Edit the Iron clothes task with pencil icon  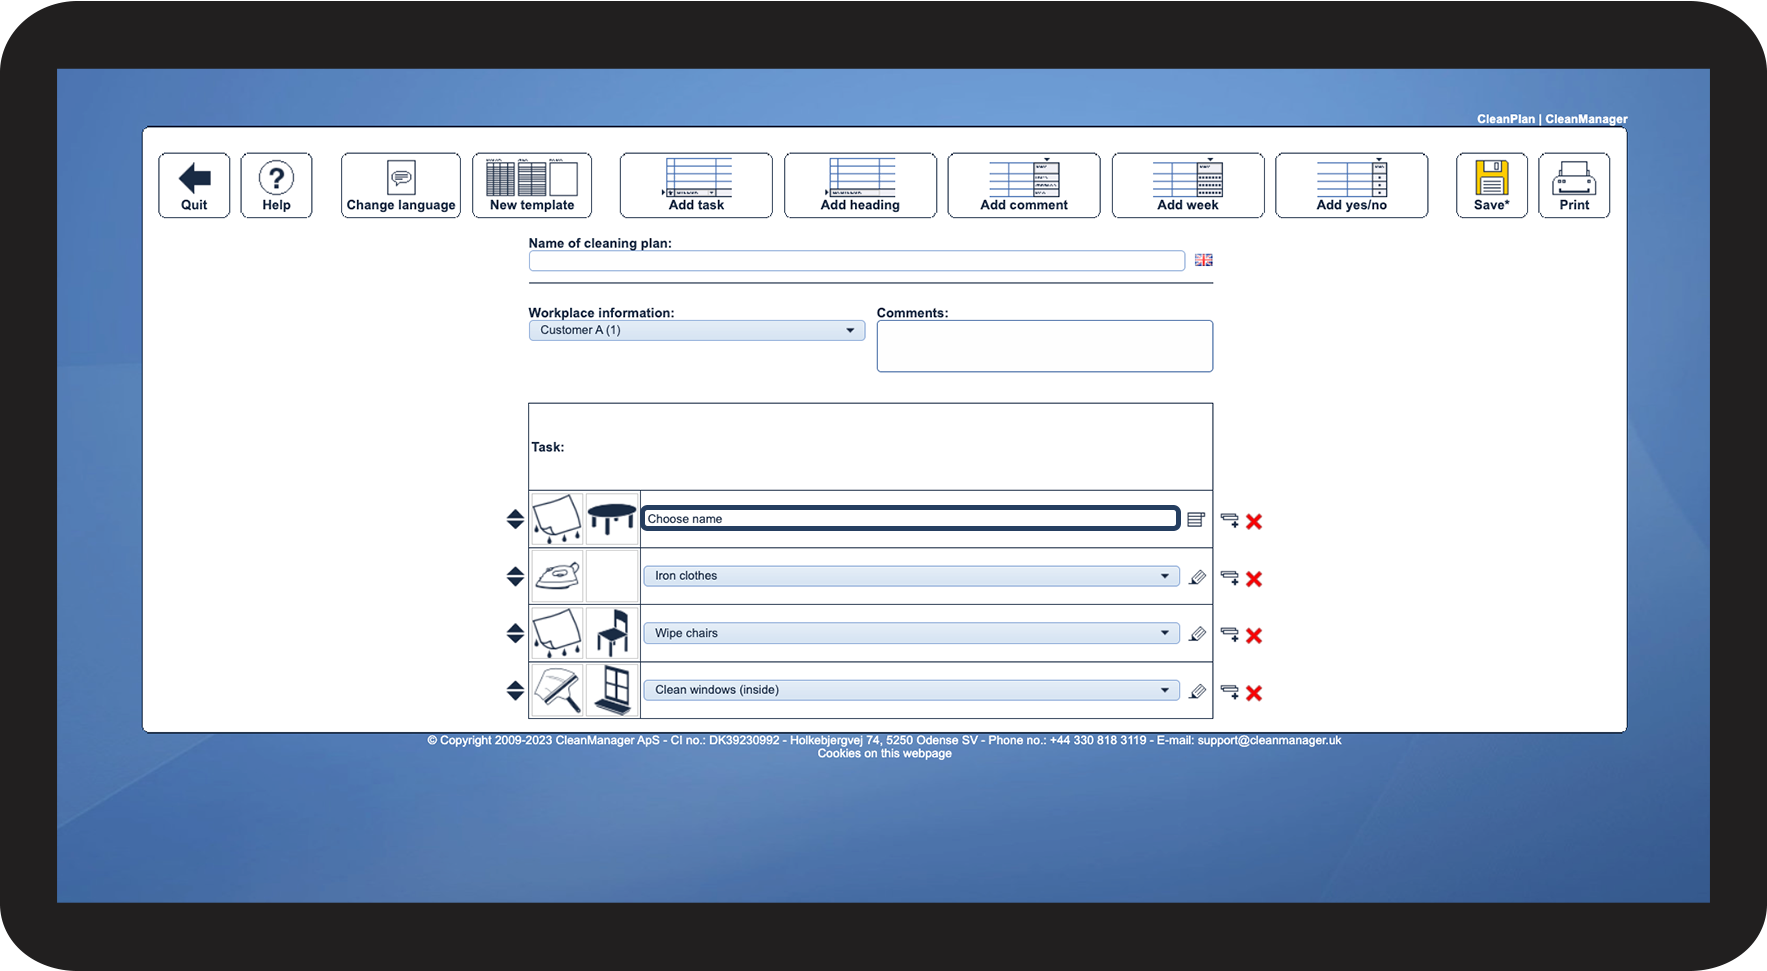(x=1197, y=577)
